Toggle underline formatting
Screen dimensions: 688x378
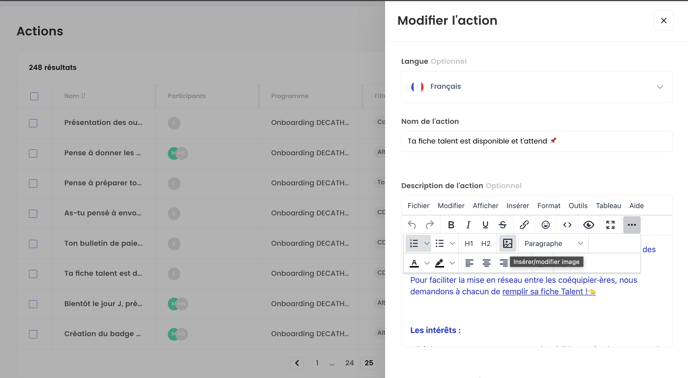[x=485, y=225]
